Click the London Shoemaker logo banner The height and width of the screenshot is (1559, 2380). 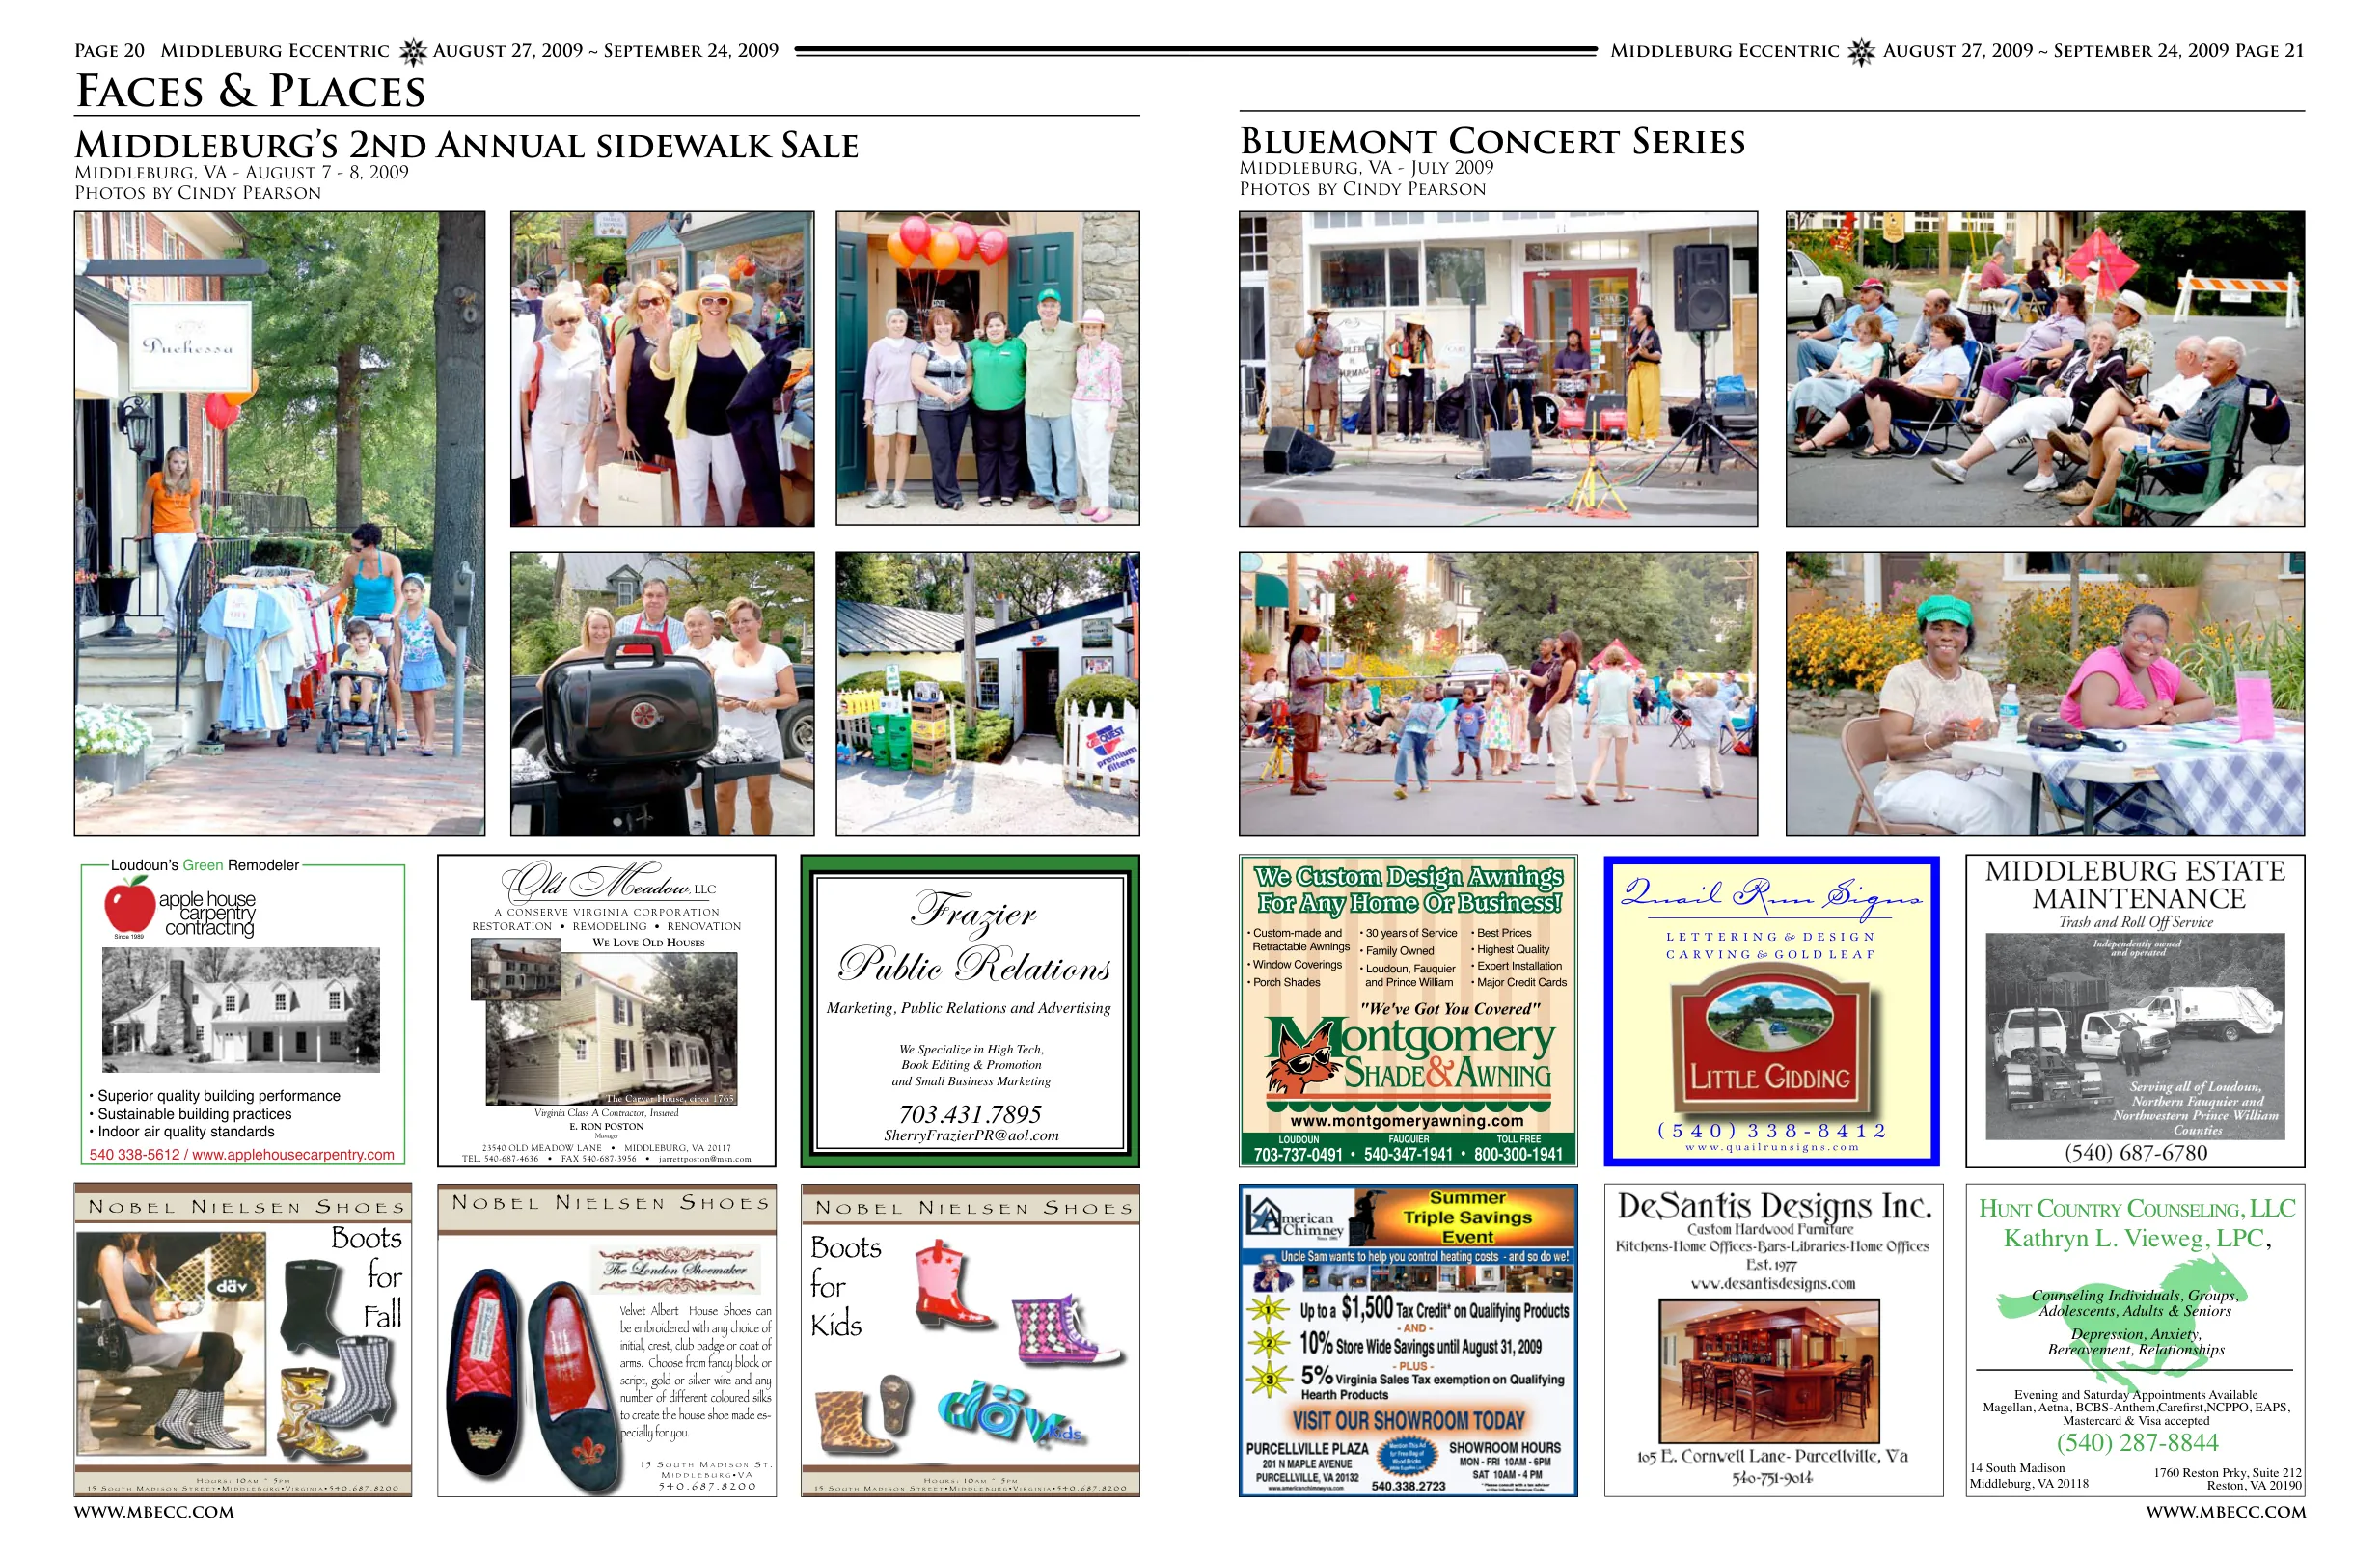[x=676, y=1268]
